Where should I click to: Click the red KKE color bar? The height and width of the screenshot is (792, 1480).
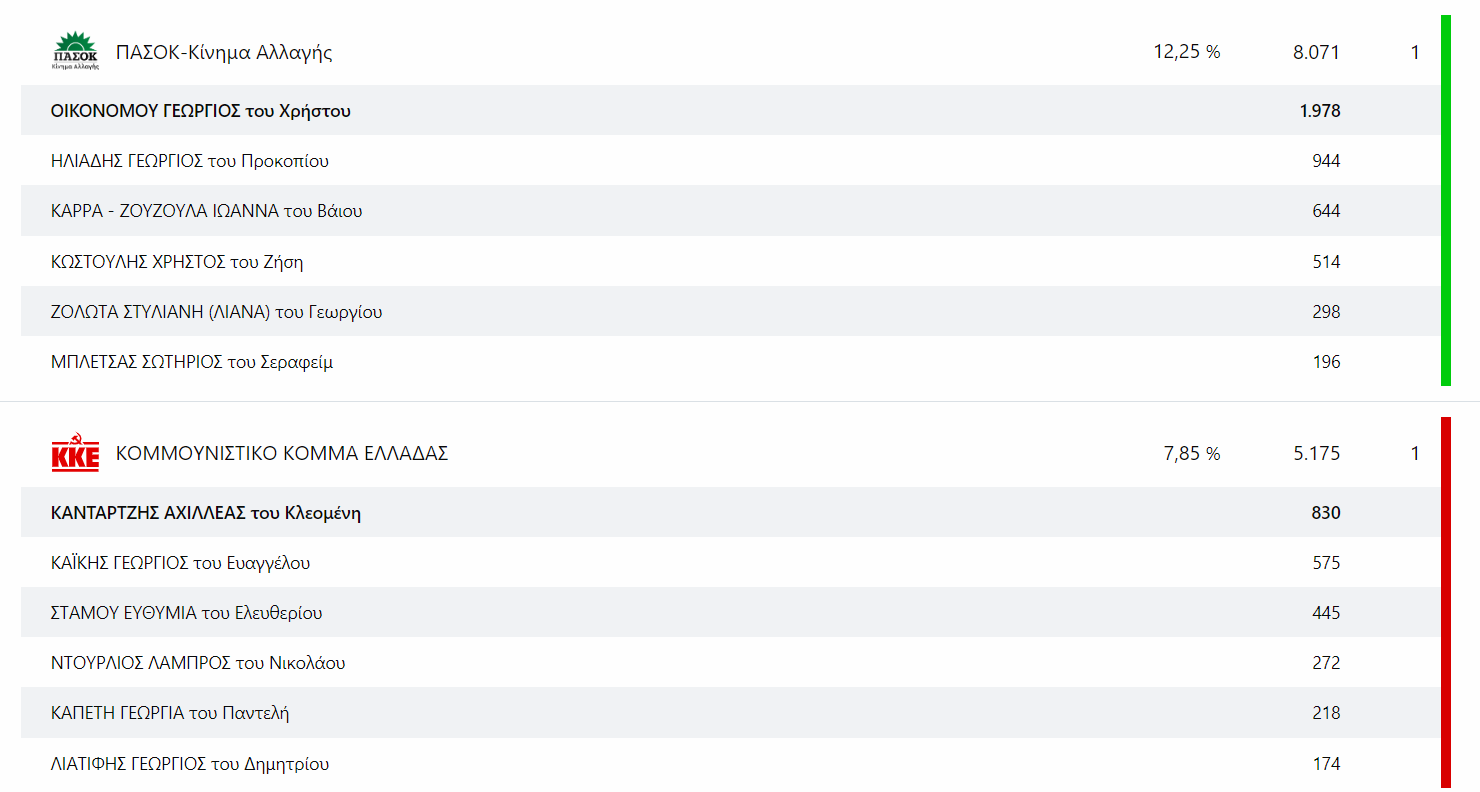(x=1445, y=602)
